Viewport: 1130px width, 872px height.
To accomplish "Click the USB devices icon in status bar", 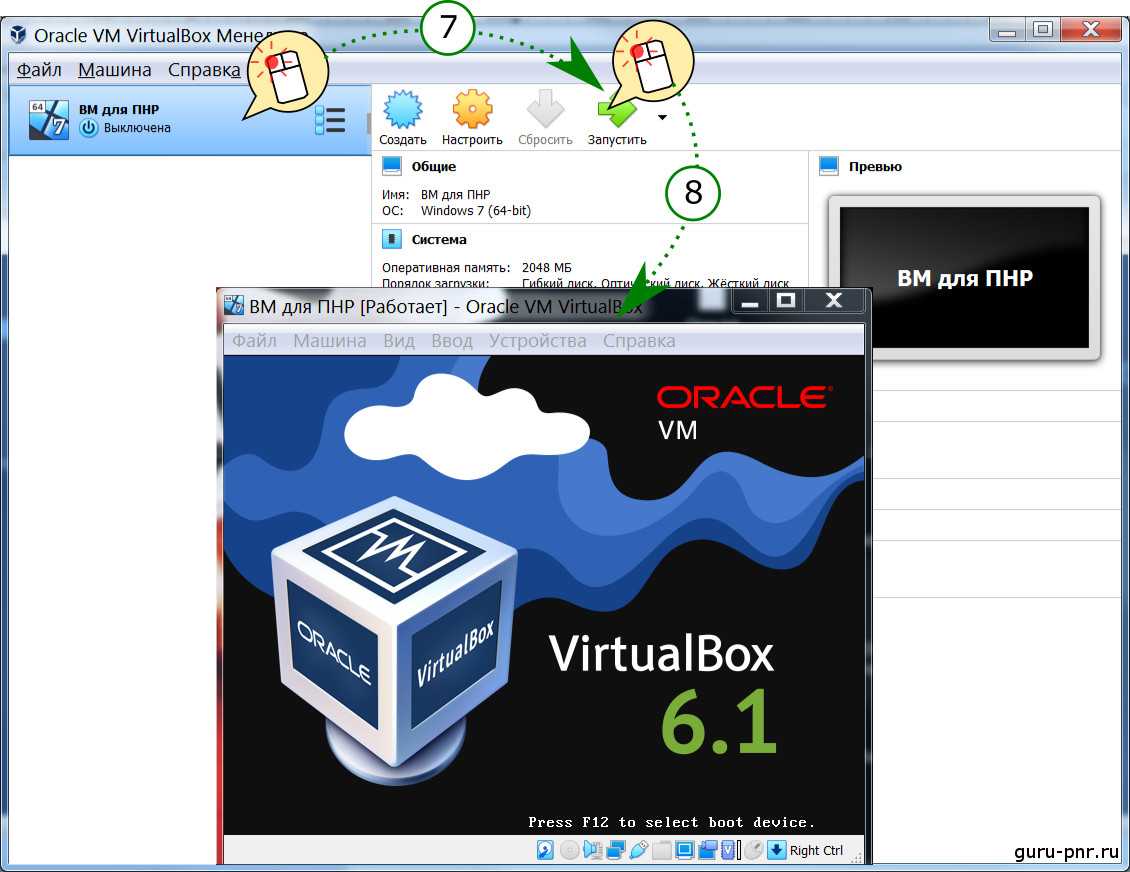I will (x=638, y=850).
